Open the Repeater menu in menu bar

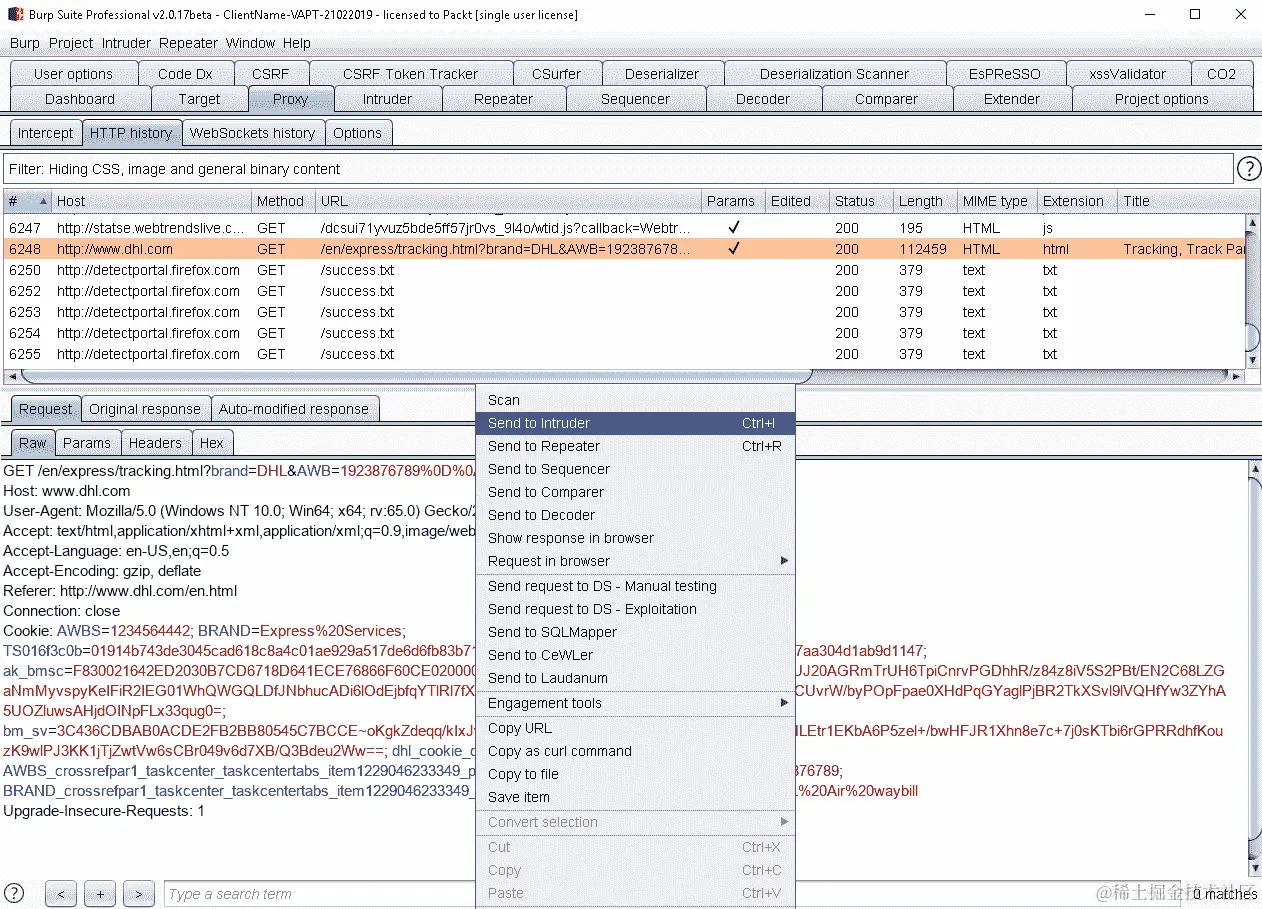tap(188, 43)
